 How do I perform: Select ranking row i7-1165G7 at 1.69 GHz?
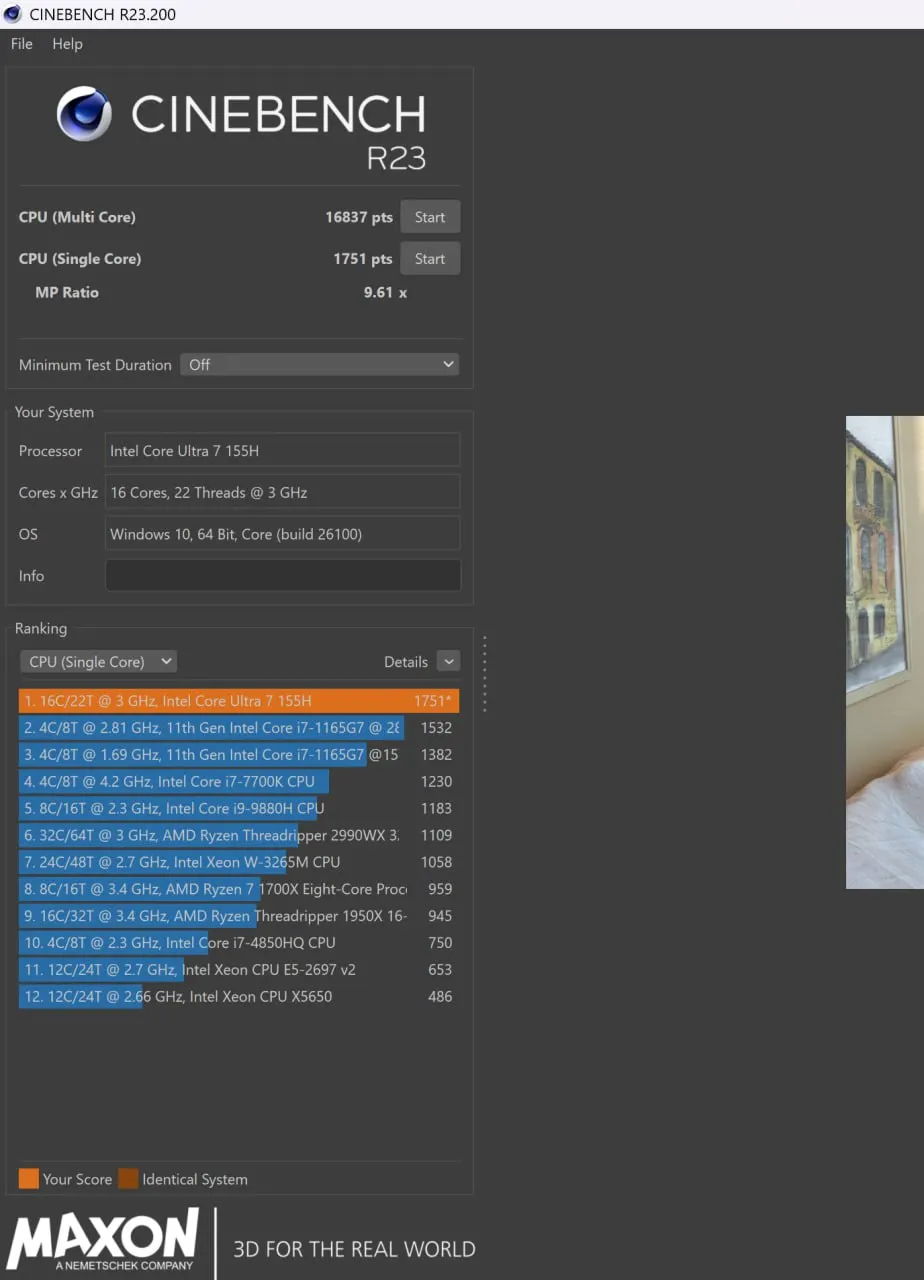[239, 755]
